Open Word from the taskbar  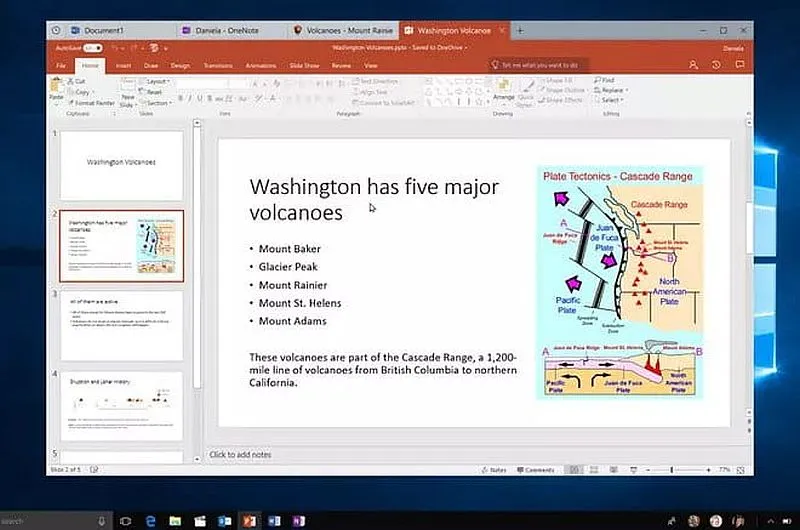point(274,521)
